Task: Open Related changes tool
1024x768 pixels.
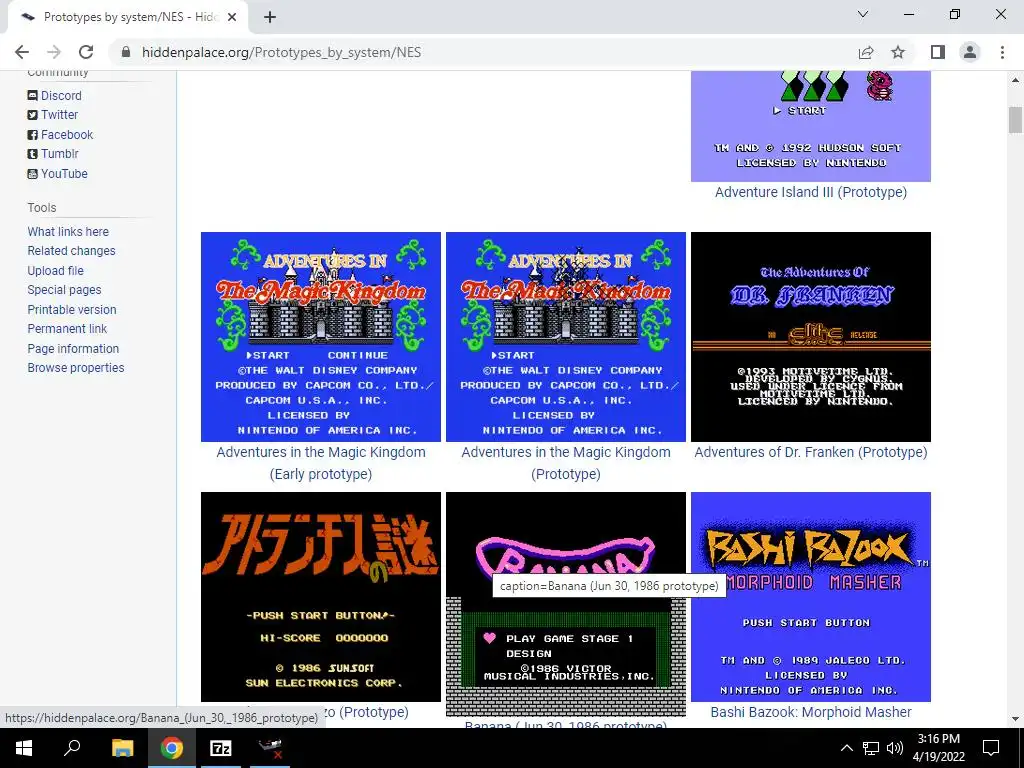Action: click(71, 251)
